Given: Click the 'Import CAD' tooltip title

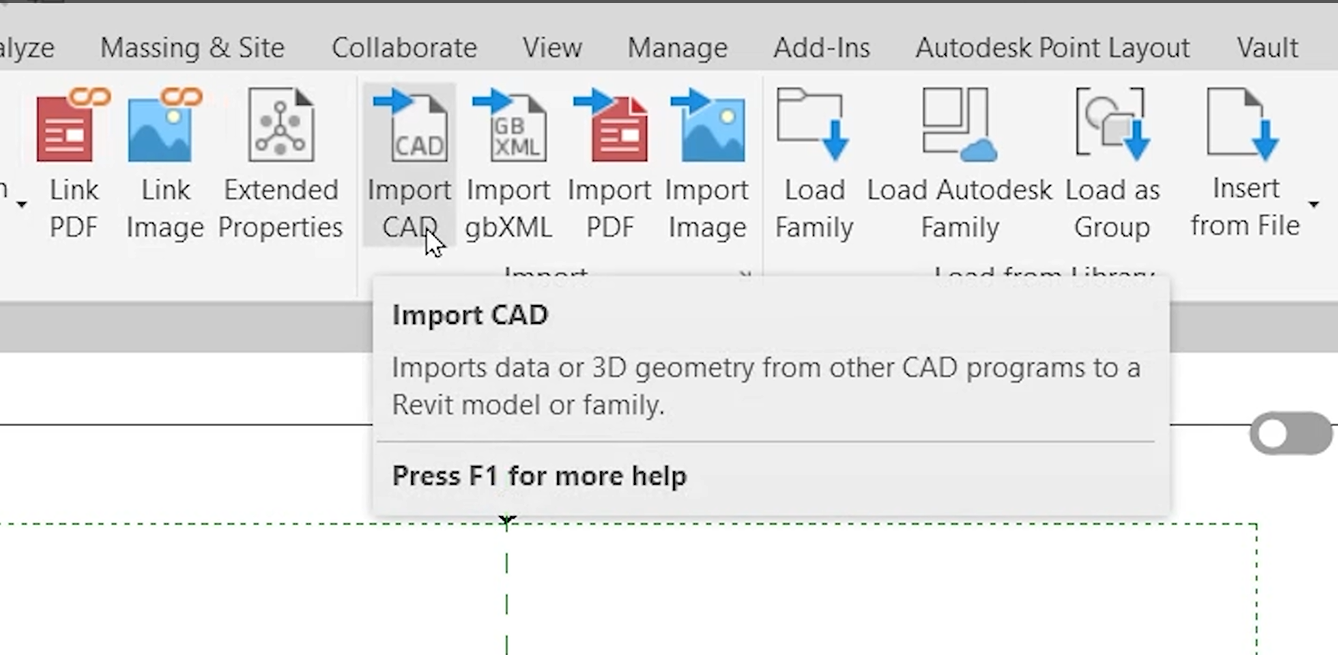Looking at the screenshot, I should [470, 315].
